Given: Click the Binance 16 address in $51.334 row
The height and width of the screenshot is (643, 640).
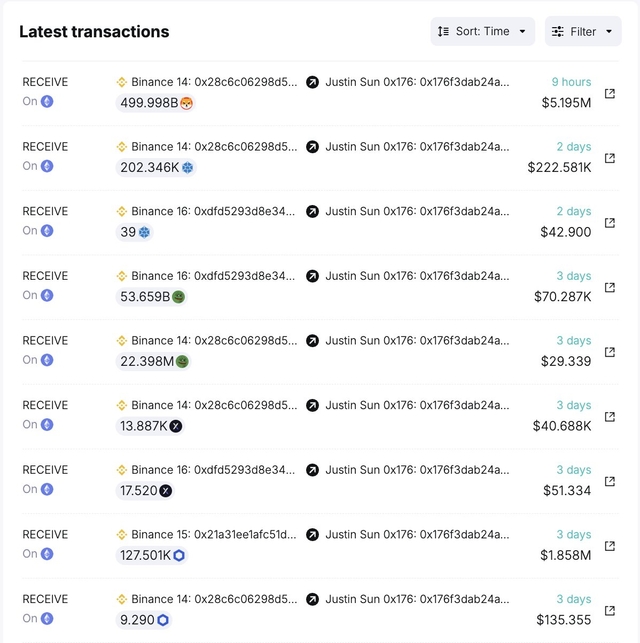Looking at the screenshot, I should pos(214,470).
